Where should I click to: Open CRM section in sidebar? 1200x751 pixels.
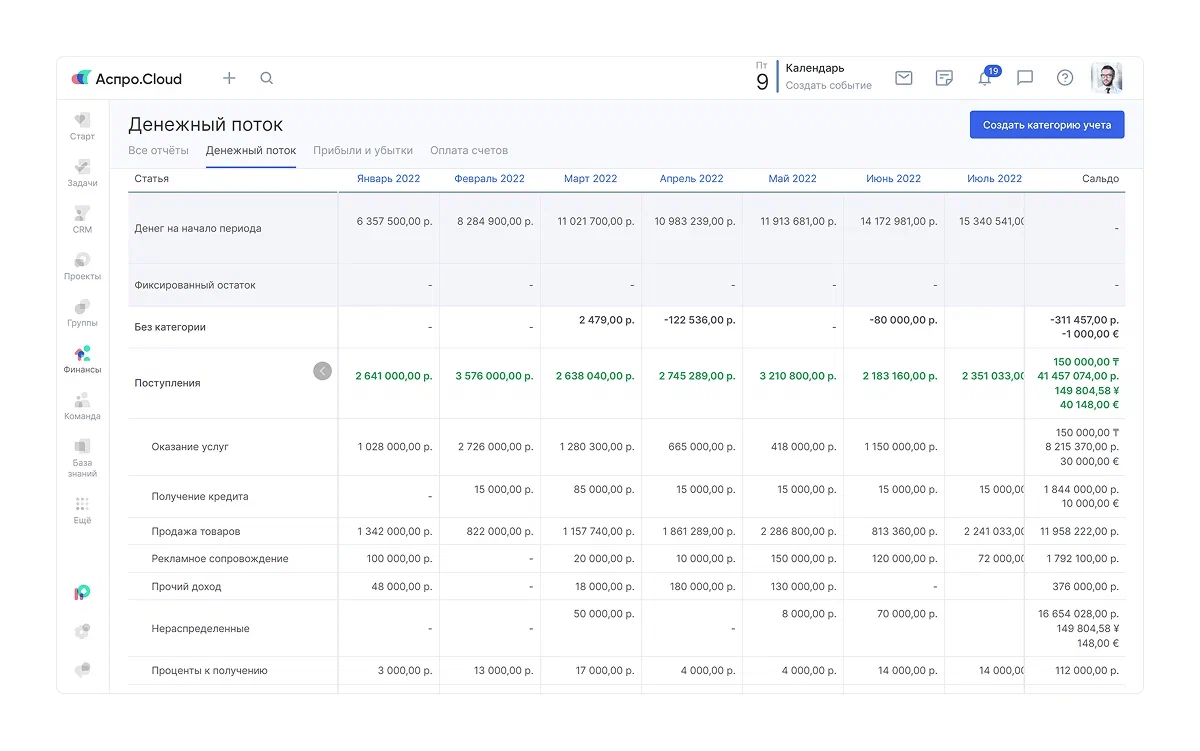click(82, 219)
